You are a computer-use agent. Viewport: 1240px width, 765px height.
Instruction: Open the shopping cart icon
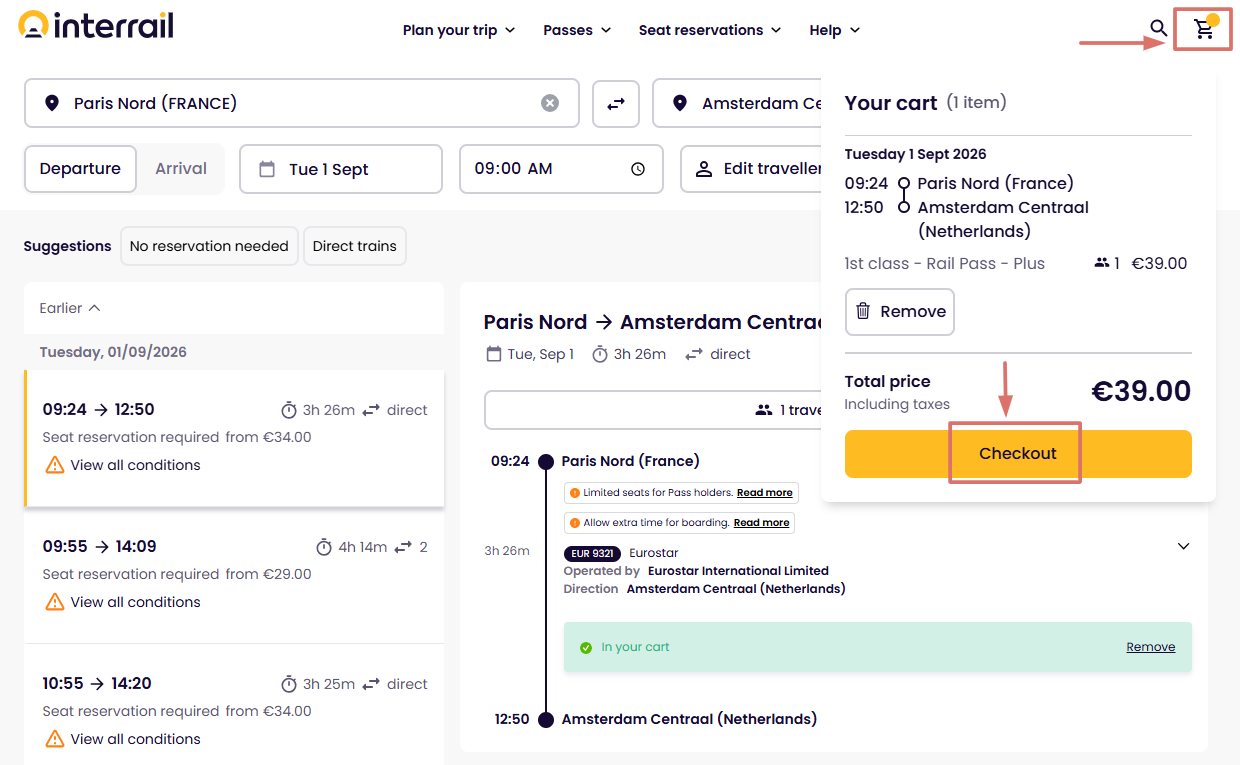(x=1204, y=30)
